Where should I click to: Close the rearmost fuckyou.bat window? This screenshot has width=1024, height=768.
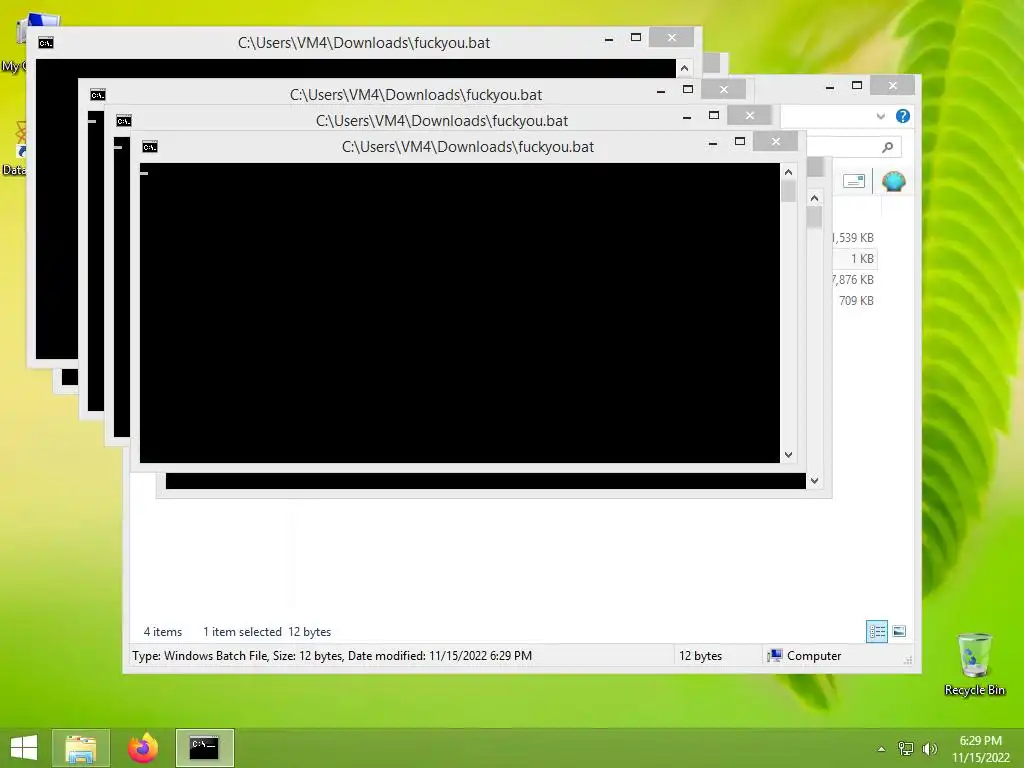(671, 38)
